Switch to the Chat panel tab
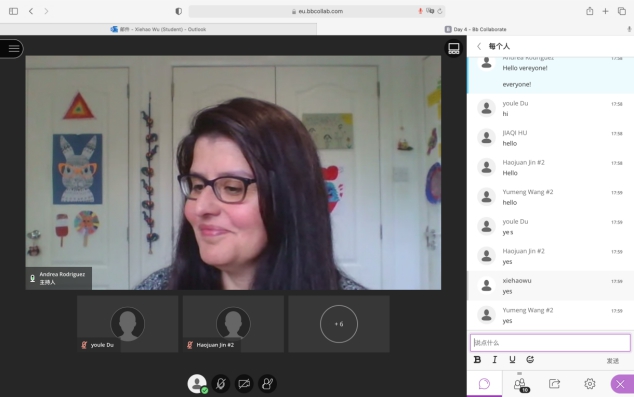This screenshot has width=634, height=397. click(484, 383)
